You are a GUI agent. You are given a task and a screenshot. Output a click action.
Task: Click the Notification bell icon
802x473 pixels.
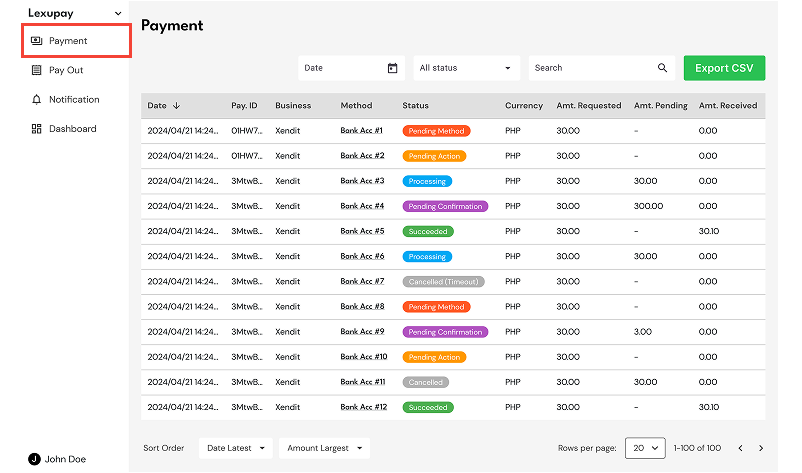click(36, 99)
